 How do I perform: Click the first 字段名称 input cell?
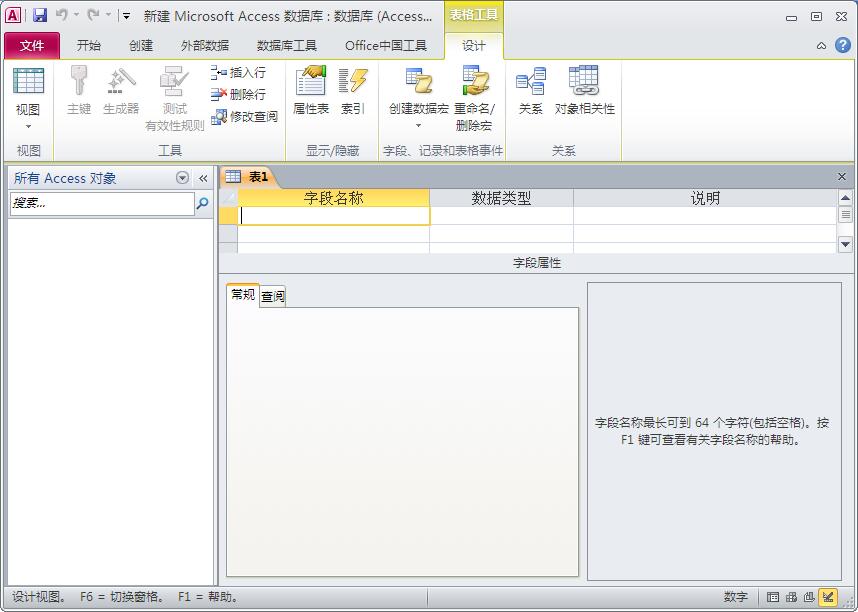(x=334, y=216)
